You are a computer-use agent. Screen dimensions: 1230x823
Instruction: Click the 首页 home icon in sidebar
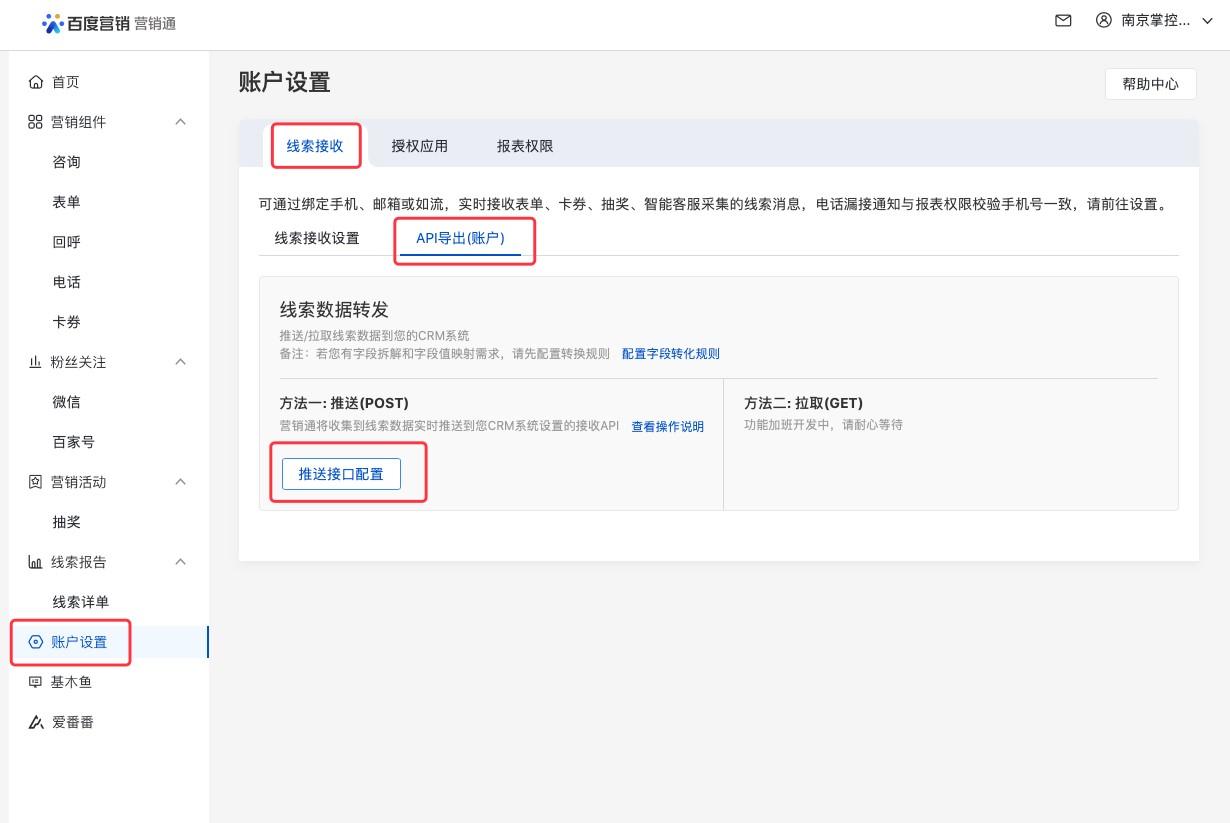coord(36,82)
